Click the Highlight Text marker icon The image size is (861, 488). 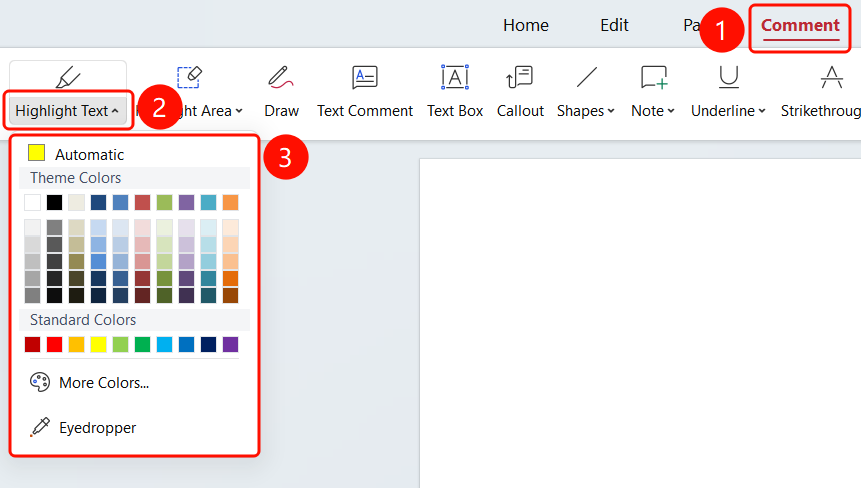68,77
